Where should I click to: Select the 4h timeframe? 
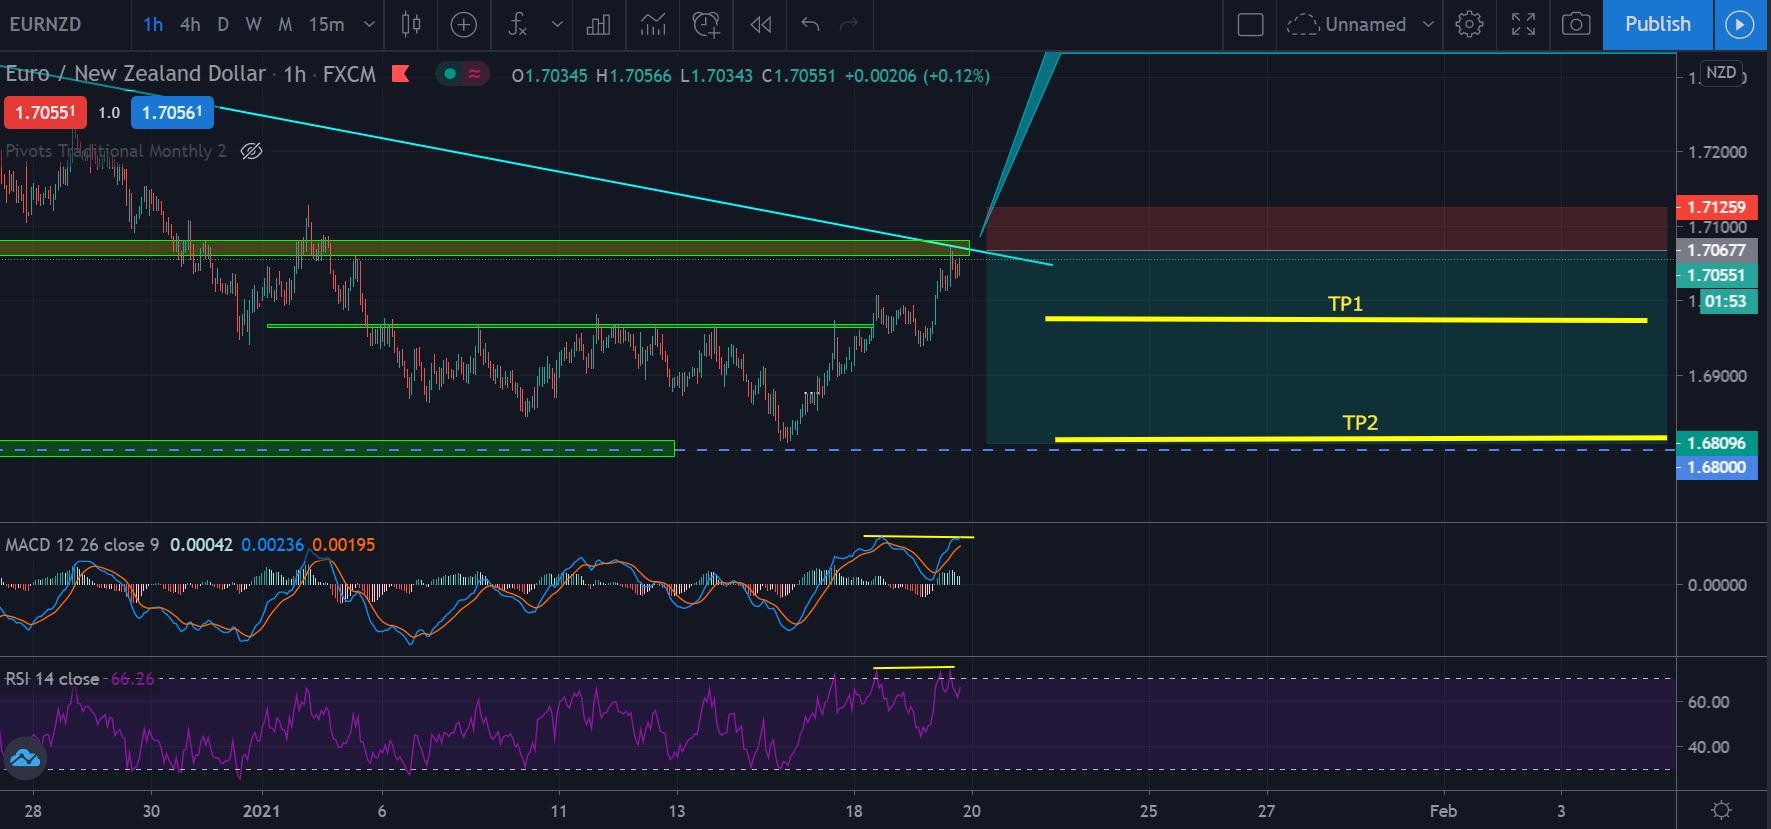pyautogui.click(x=190, y=24)
